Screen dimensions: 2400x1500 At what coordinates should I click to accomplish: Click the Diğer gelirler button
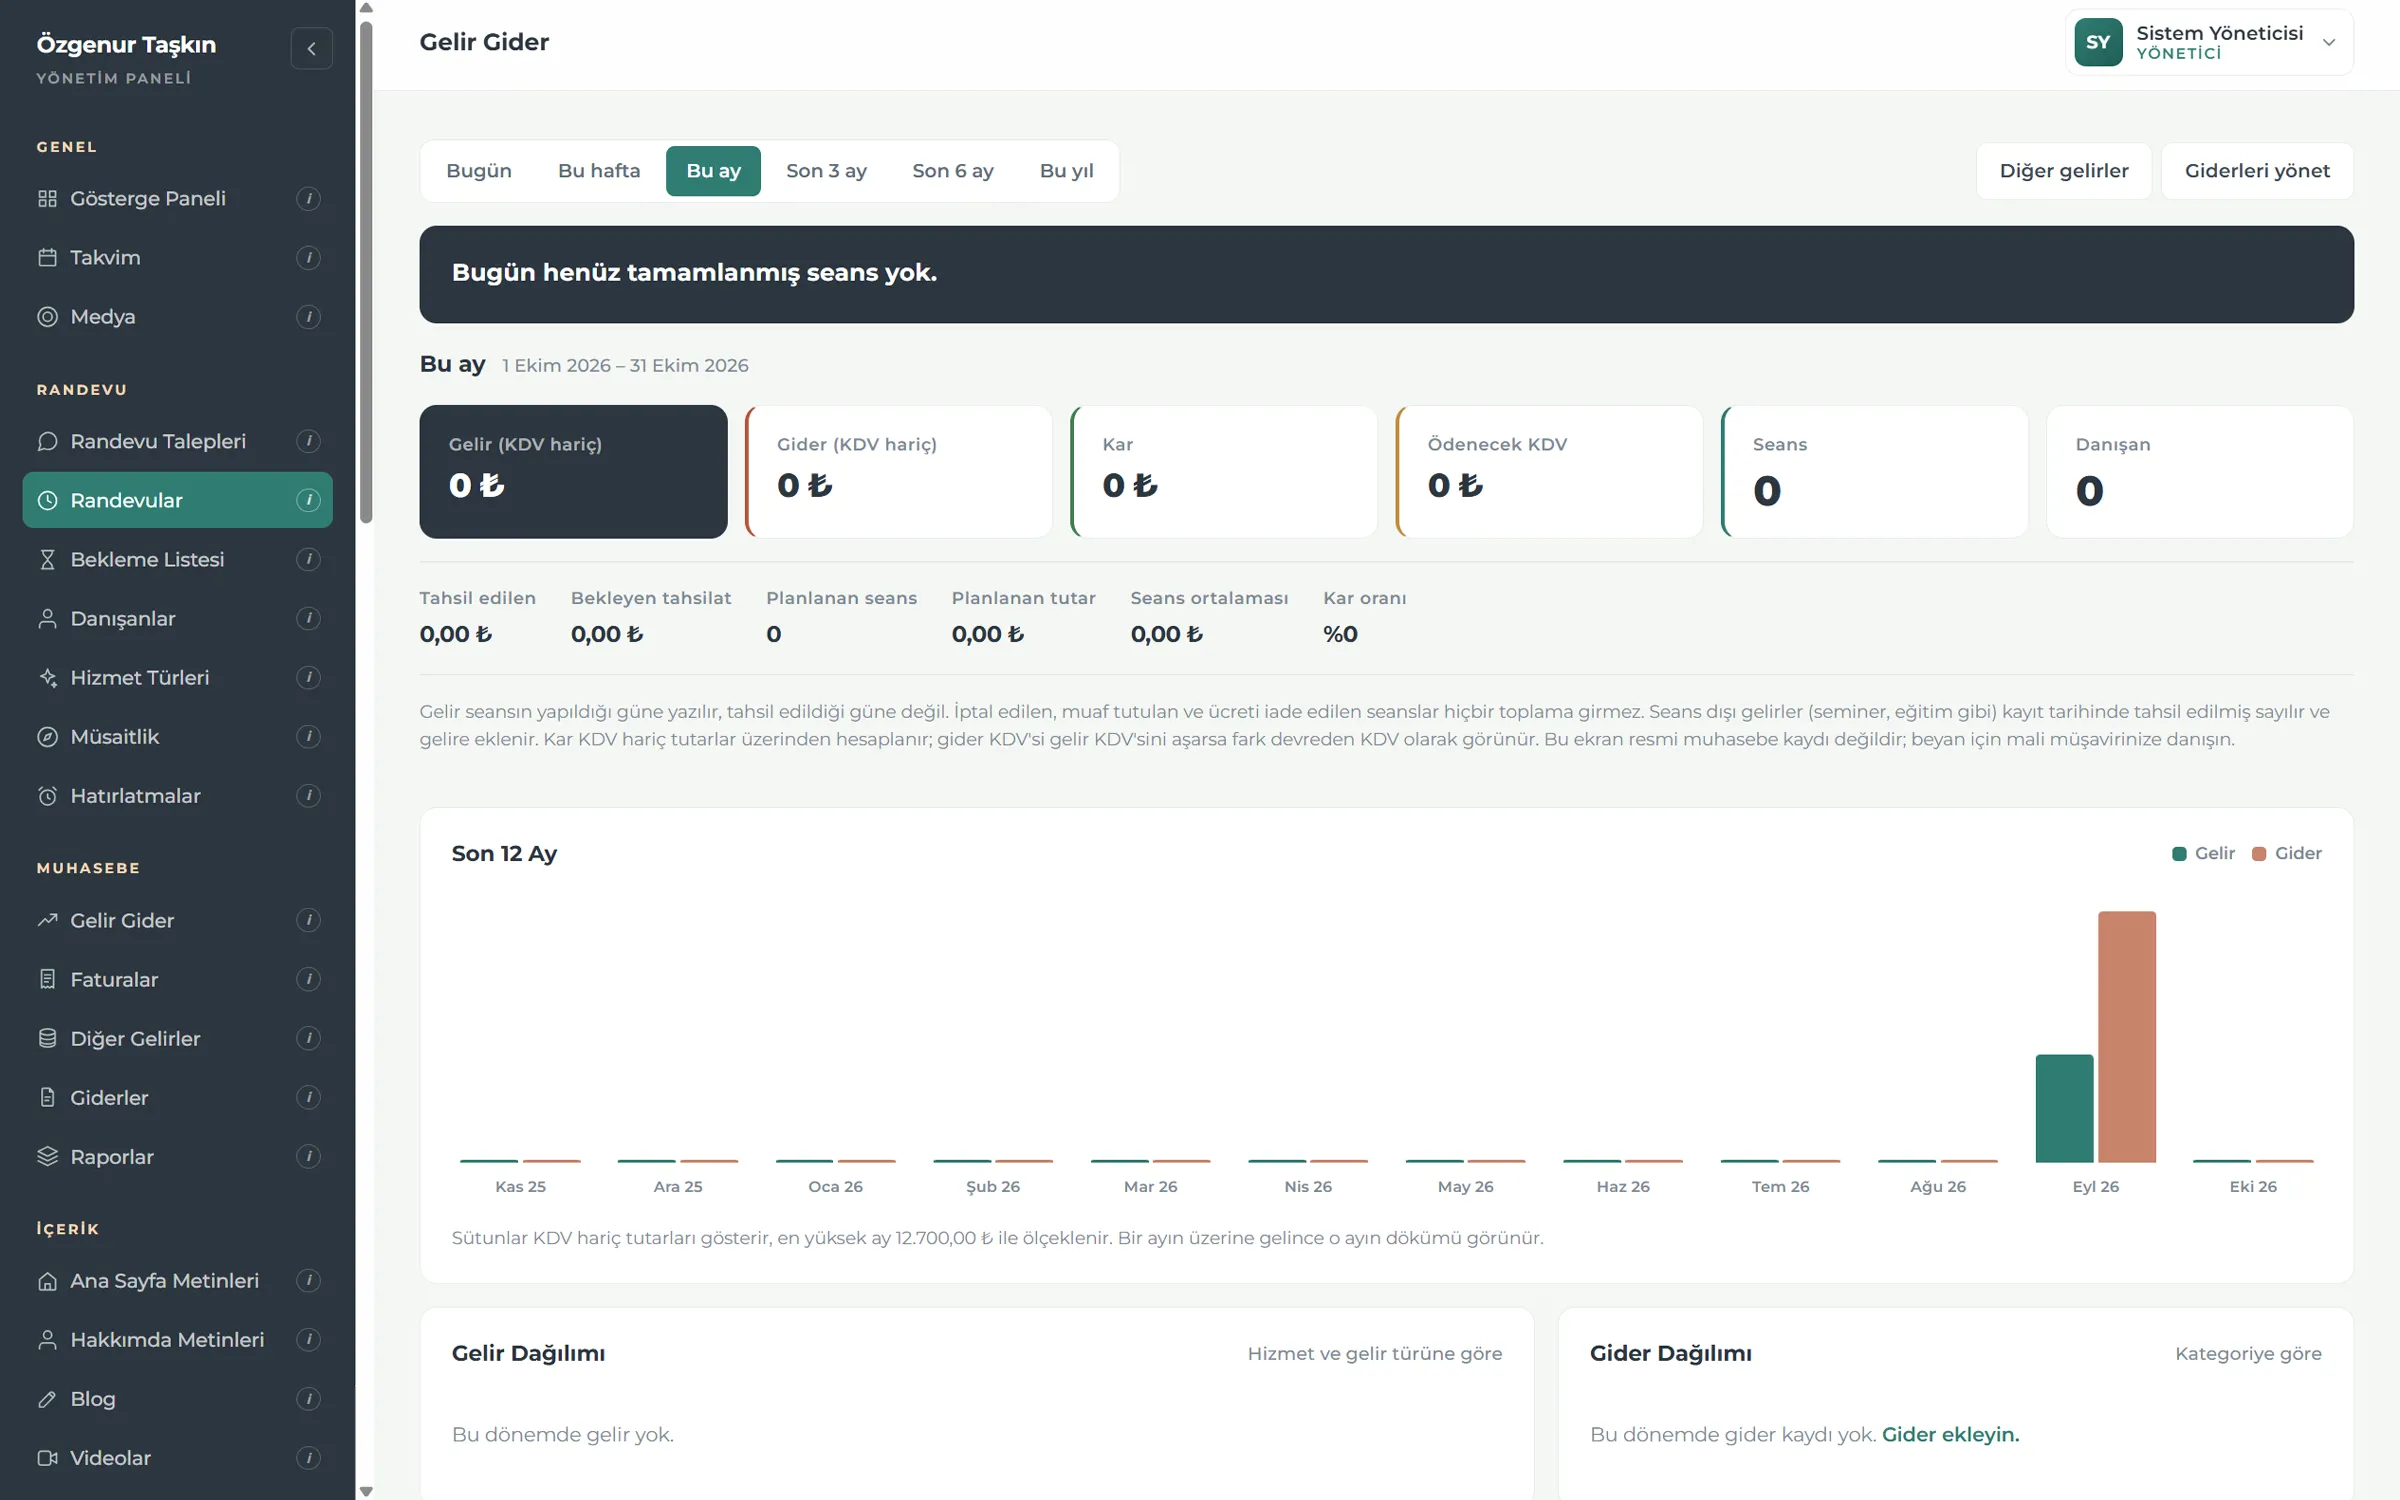[x=2063, y=171]
